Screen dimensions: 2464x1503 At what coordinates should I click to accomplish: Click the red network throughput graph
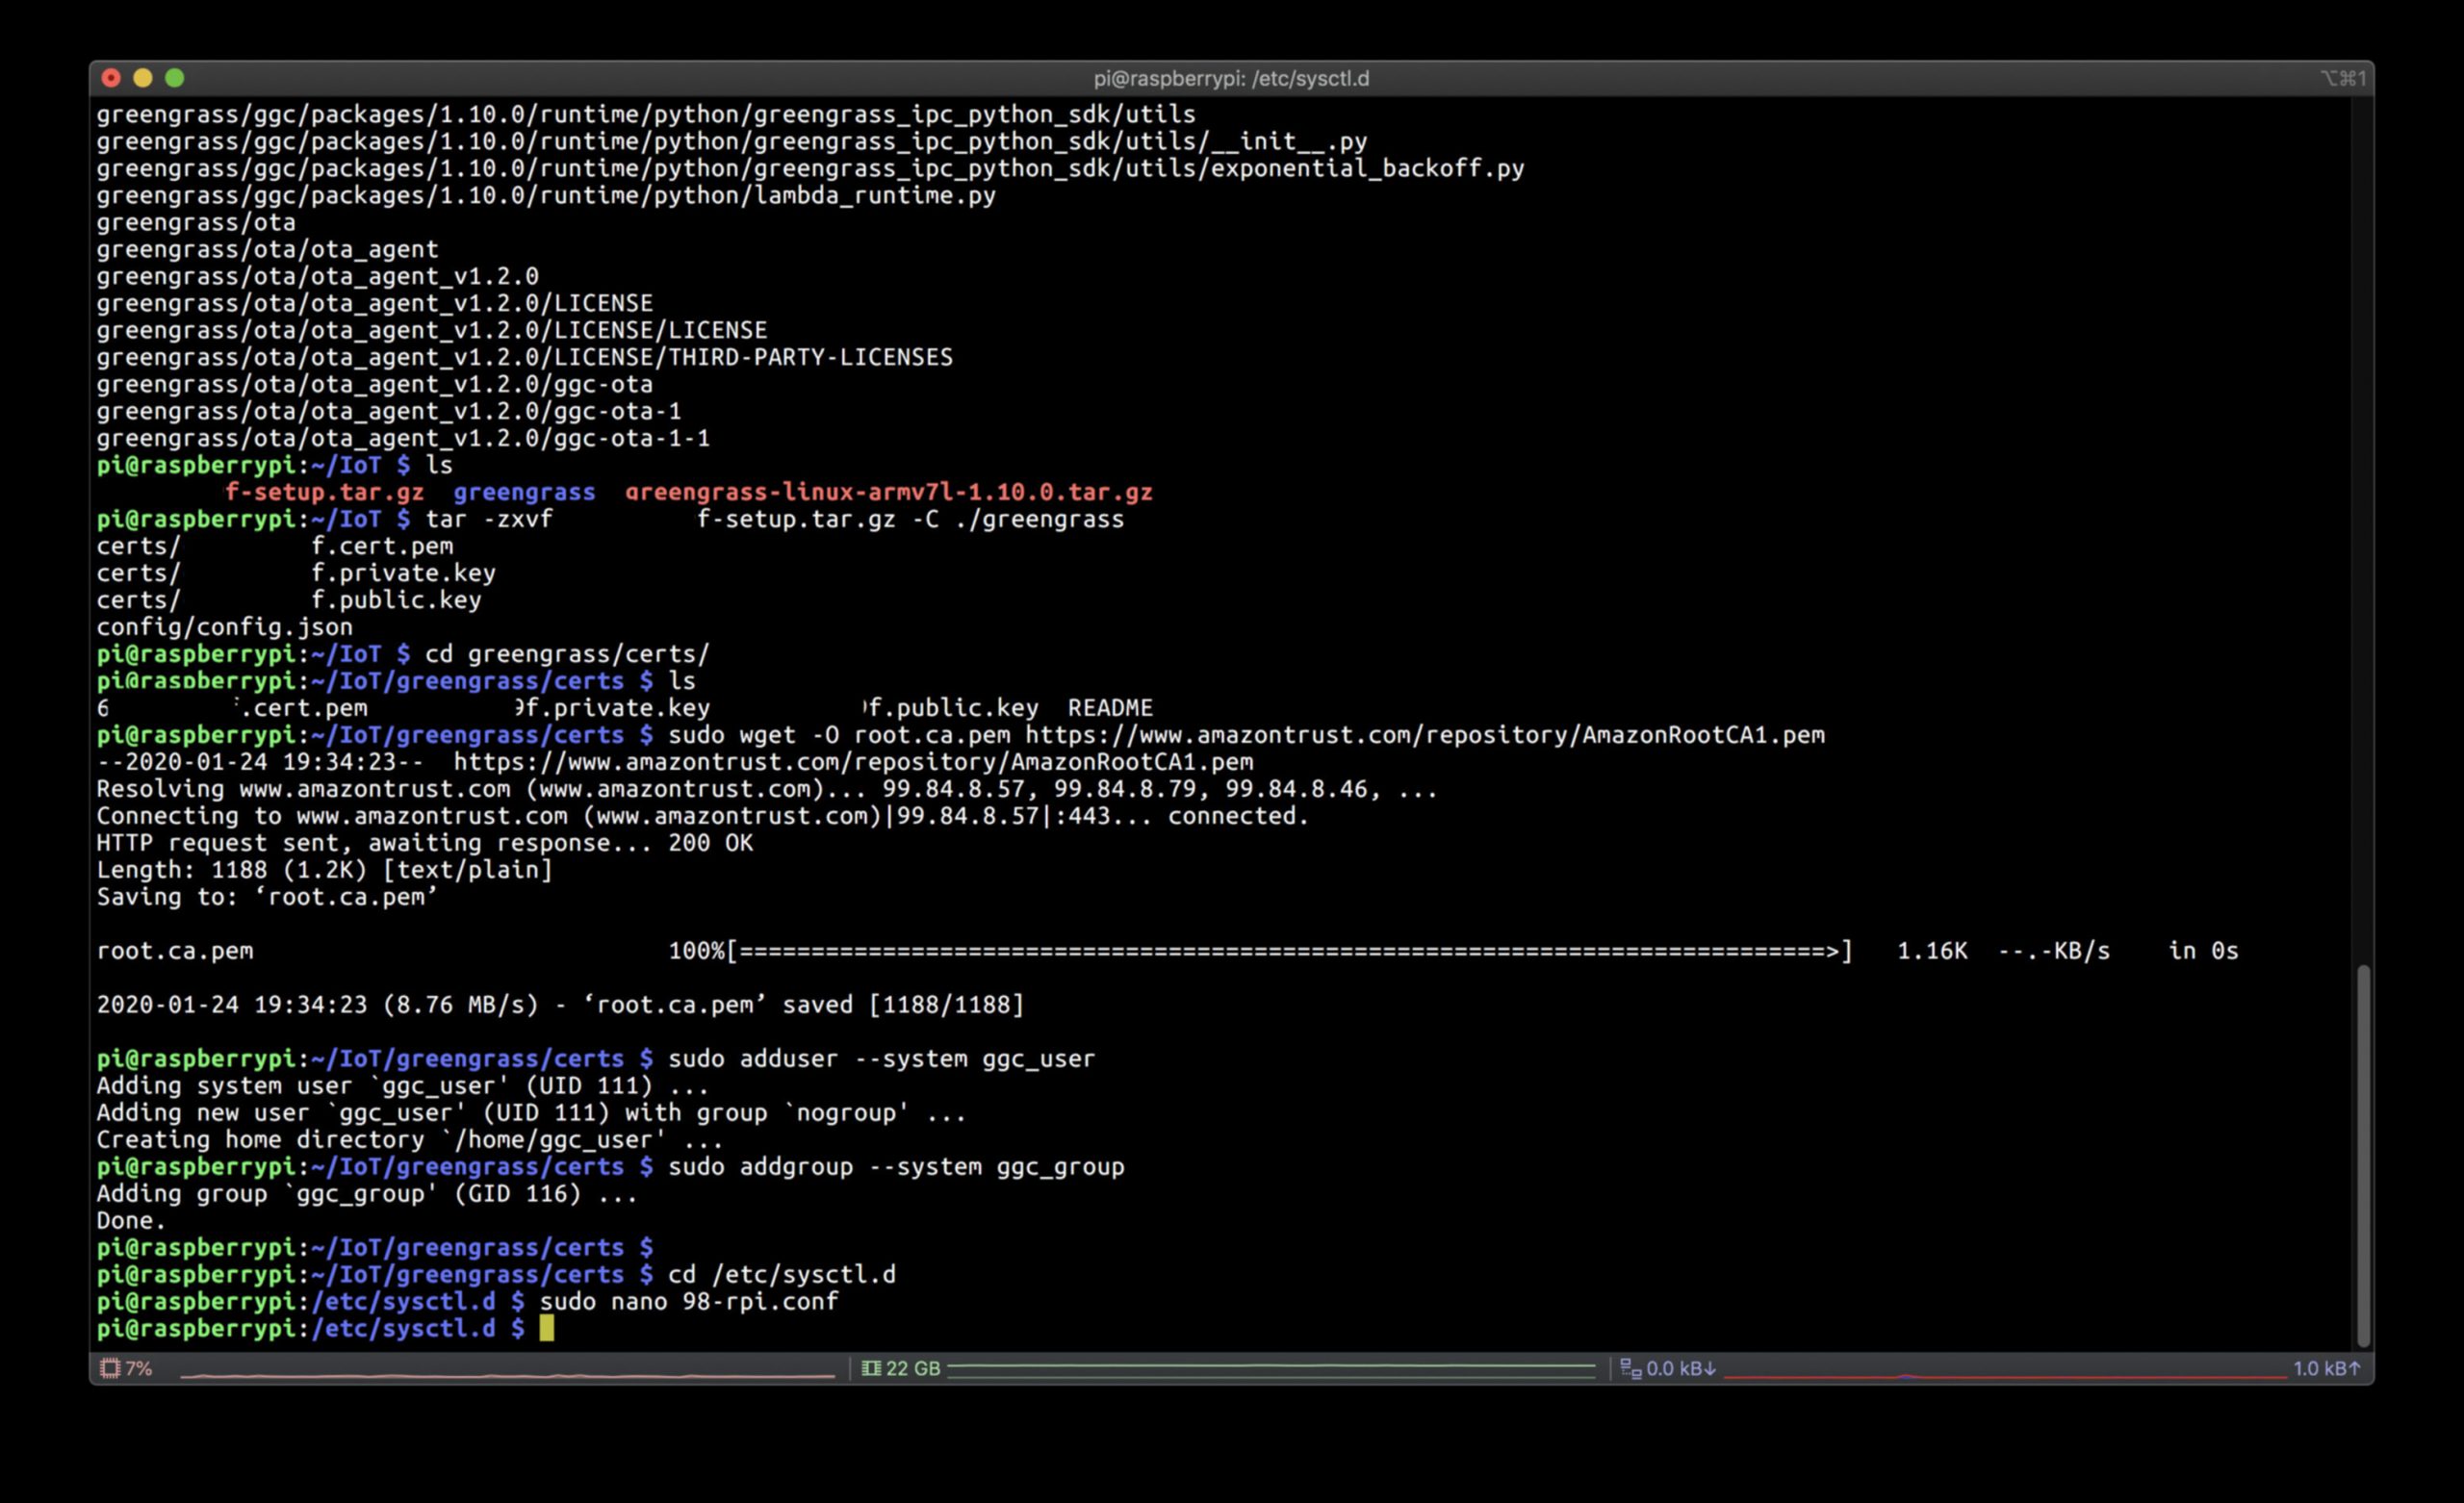[x=2004, y=1377]
